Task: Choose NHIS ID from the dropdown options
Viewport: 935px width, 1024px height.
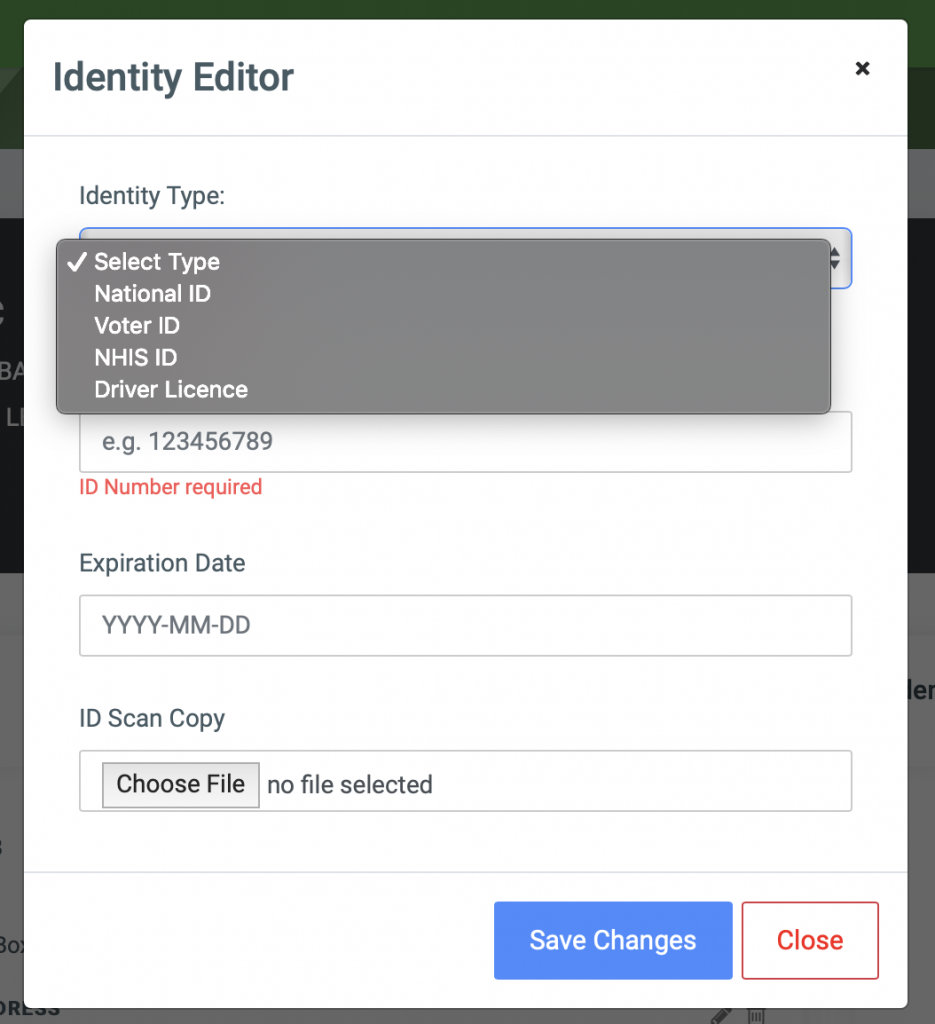Action: [x=135, y=357]
